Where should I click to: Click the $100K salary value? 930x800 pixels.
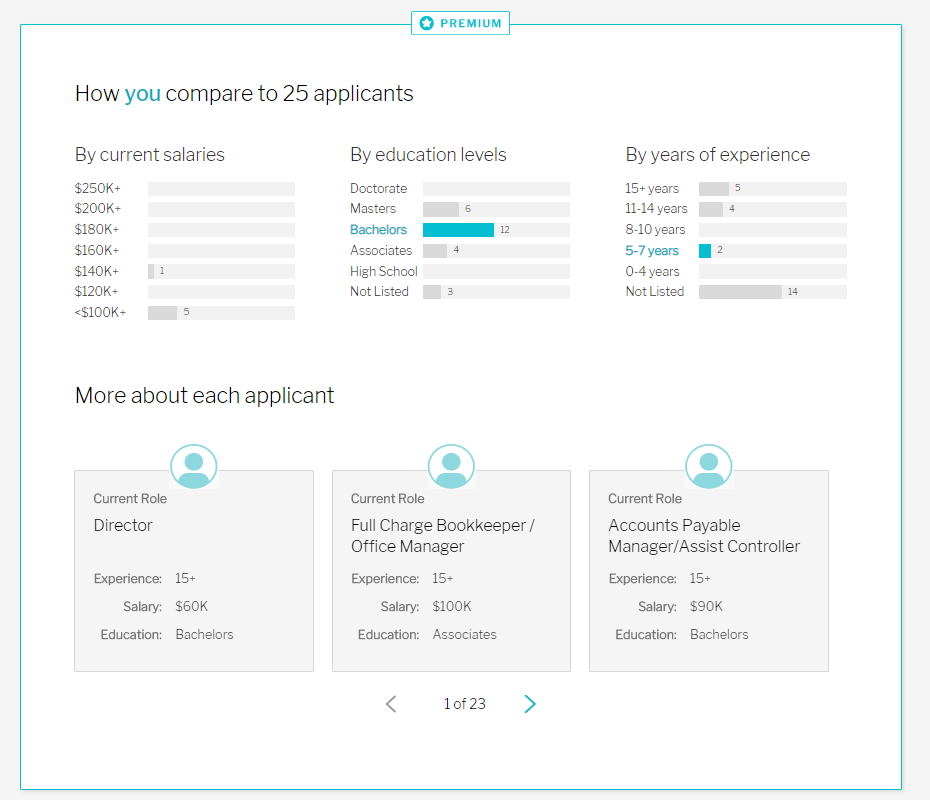point(452,607)
